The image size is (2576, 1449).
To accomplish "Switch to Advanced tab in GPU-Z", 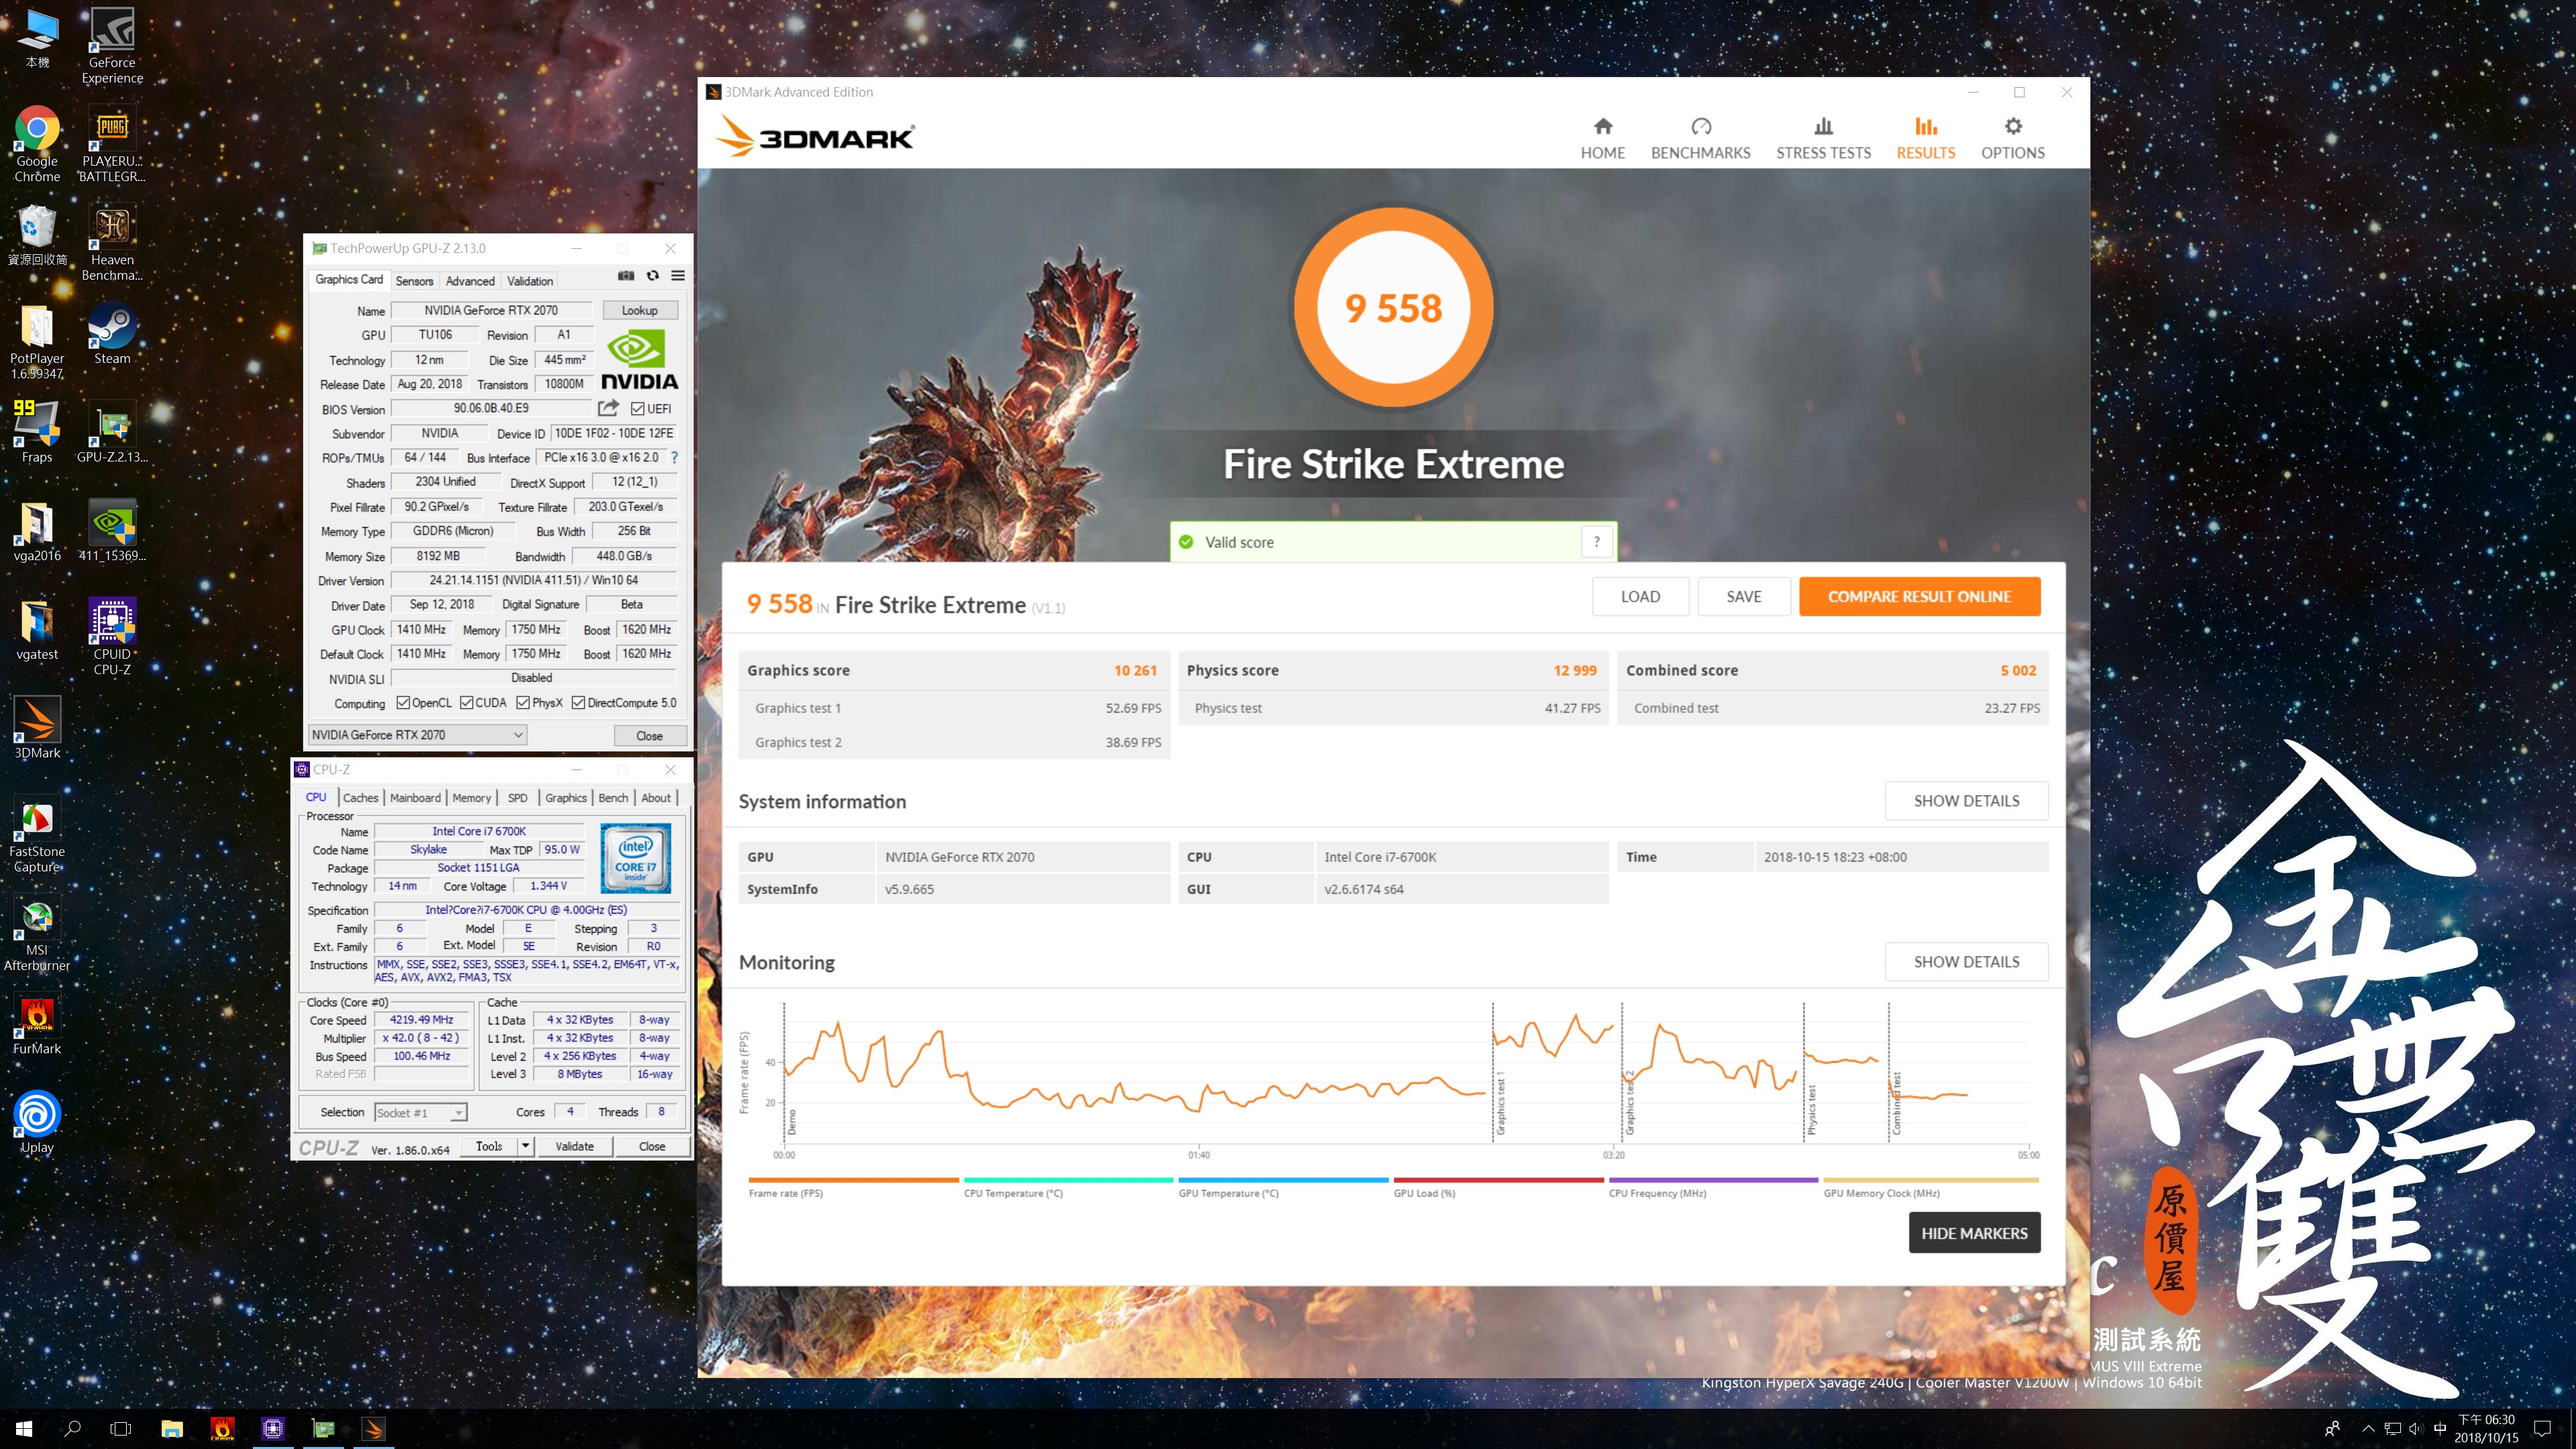I will (470, 281).
